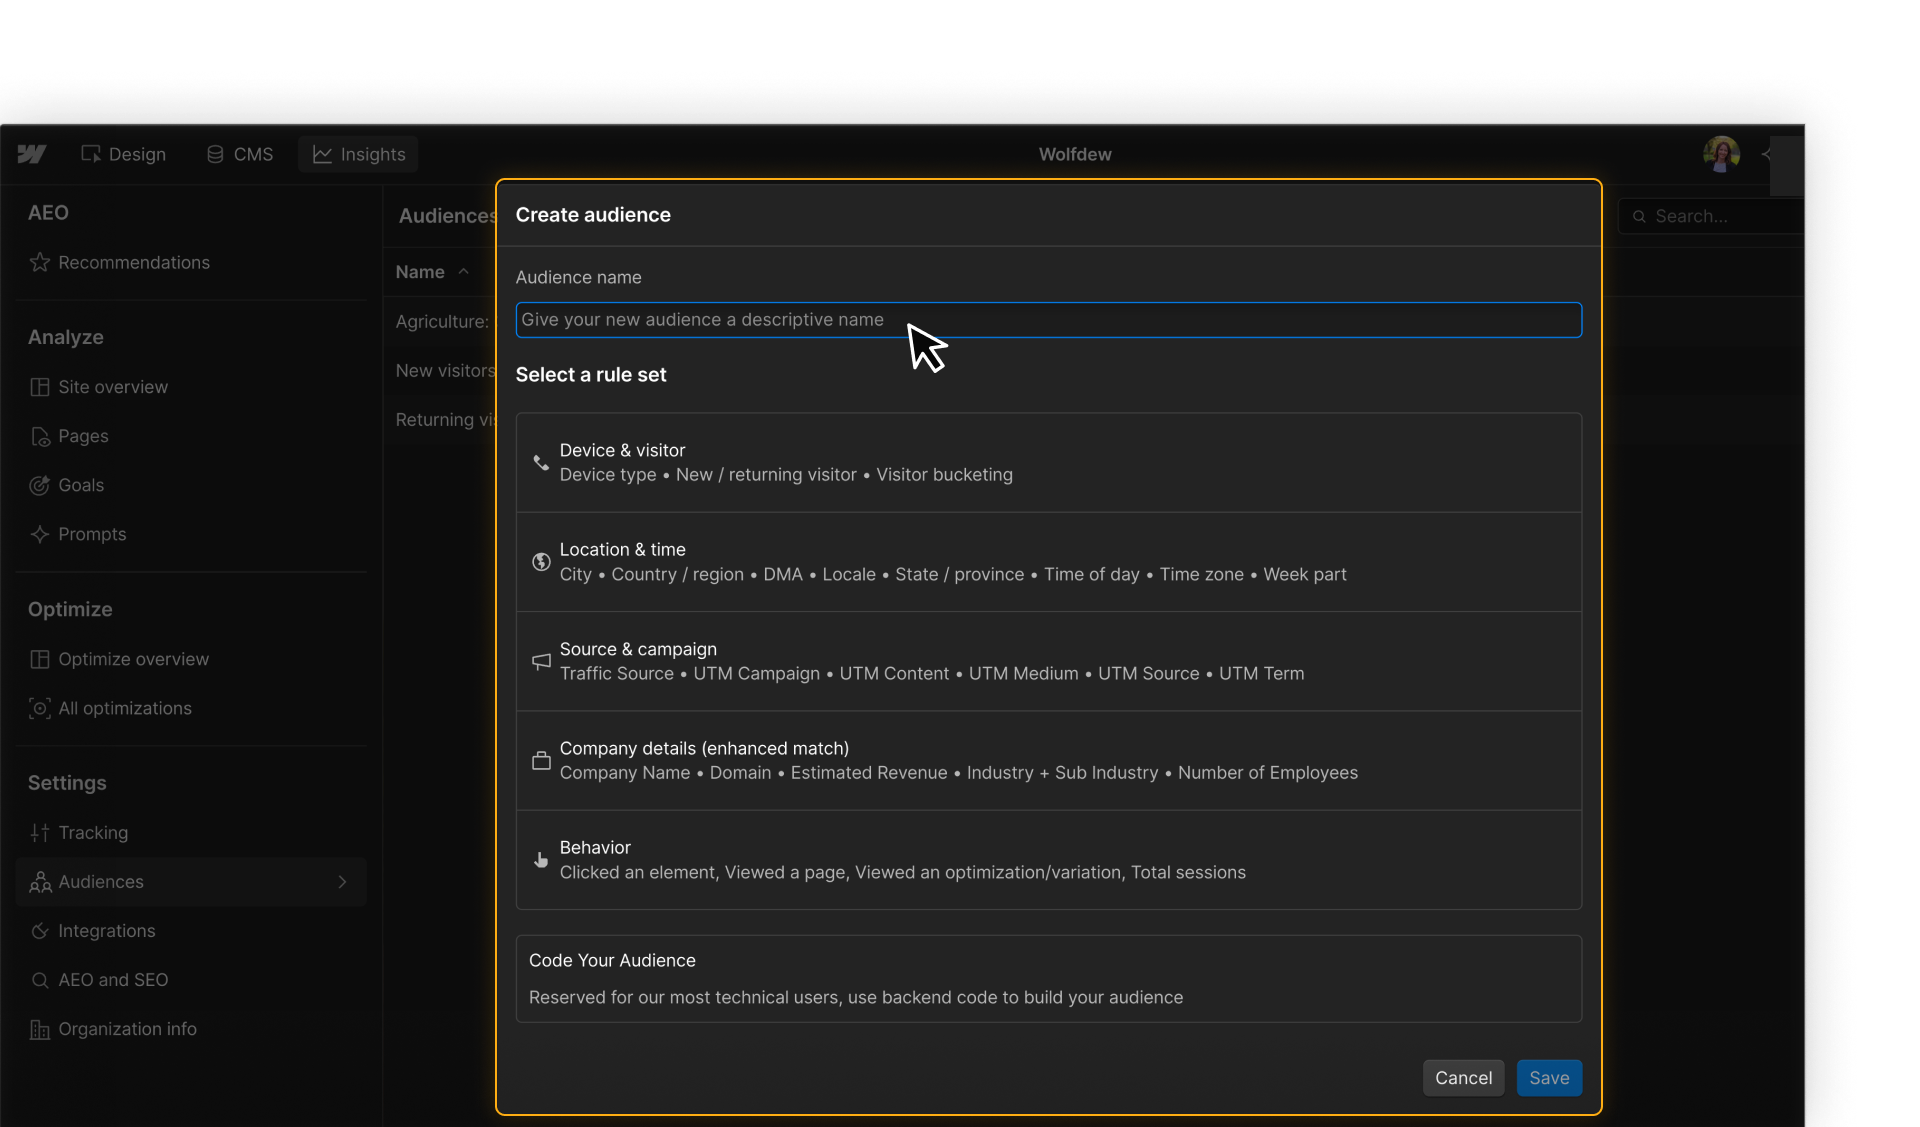Click the star icon beside Recommendations
1920x1127 pixels.
(40, 262)
